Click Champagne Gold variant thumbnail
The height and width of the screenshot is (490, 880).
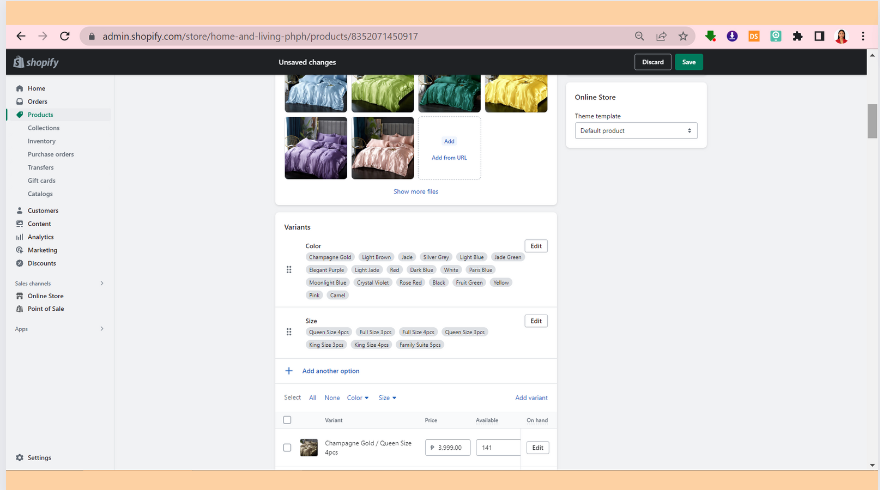[x=309, y=448]
